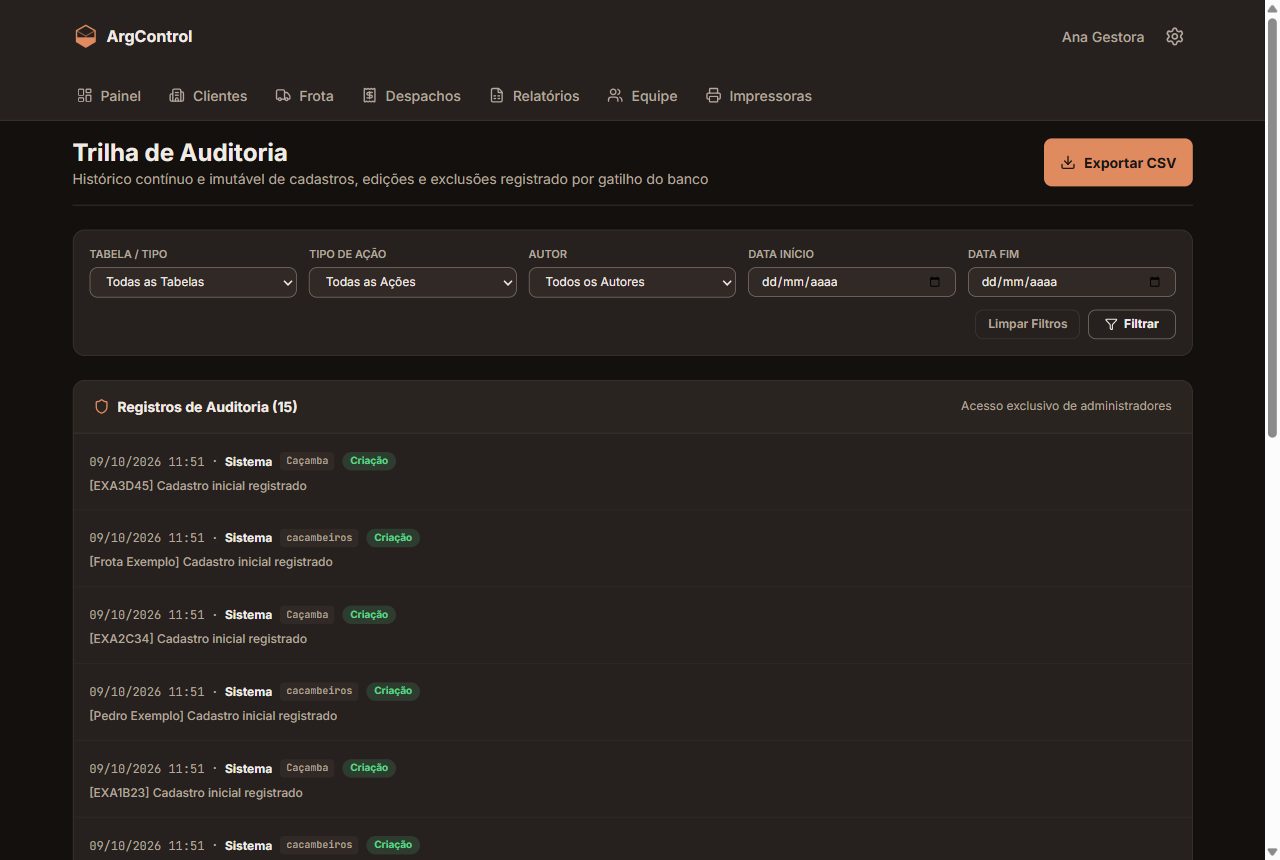Select the [Pedro Exemplo] Cadastro inicial registrado entry
1280x860 pixels.
[632, 703]
